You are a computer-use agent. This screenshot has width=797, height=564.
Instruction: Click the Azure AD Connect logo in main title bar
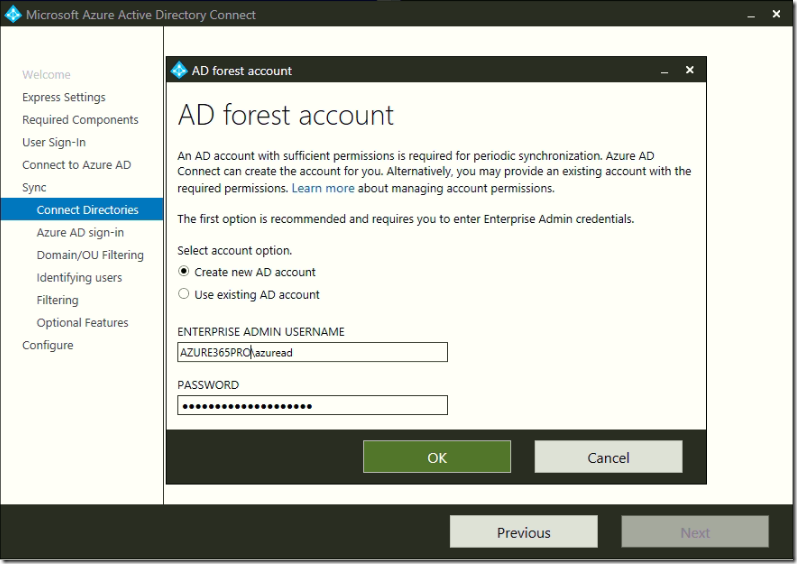13,14
